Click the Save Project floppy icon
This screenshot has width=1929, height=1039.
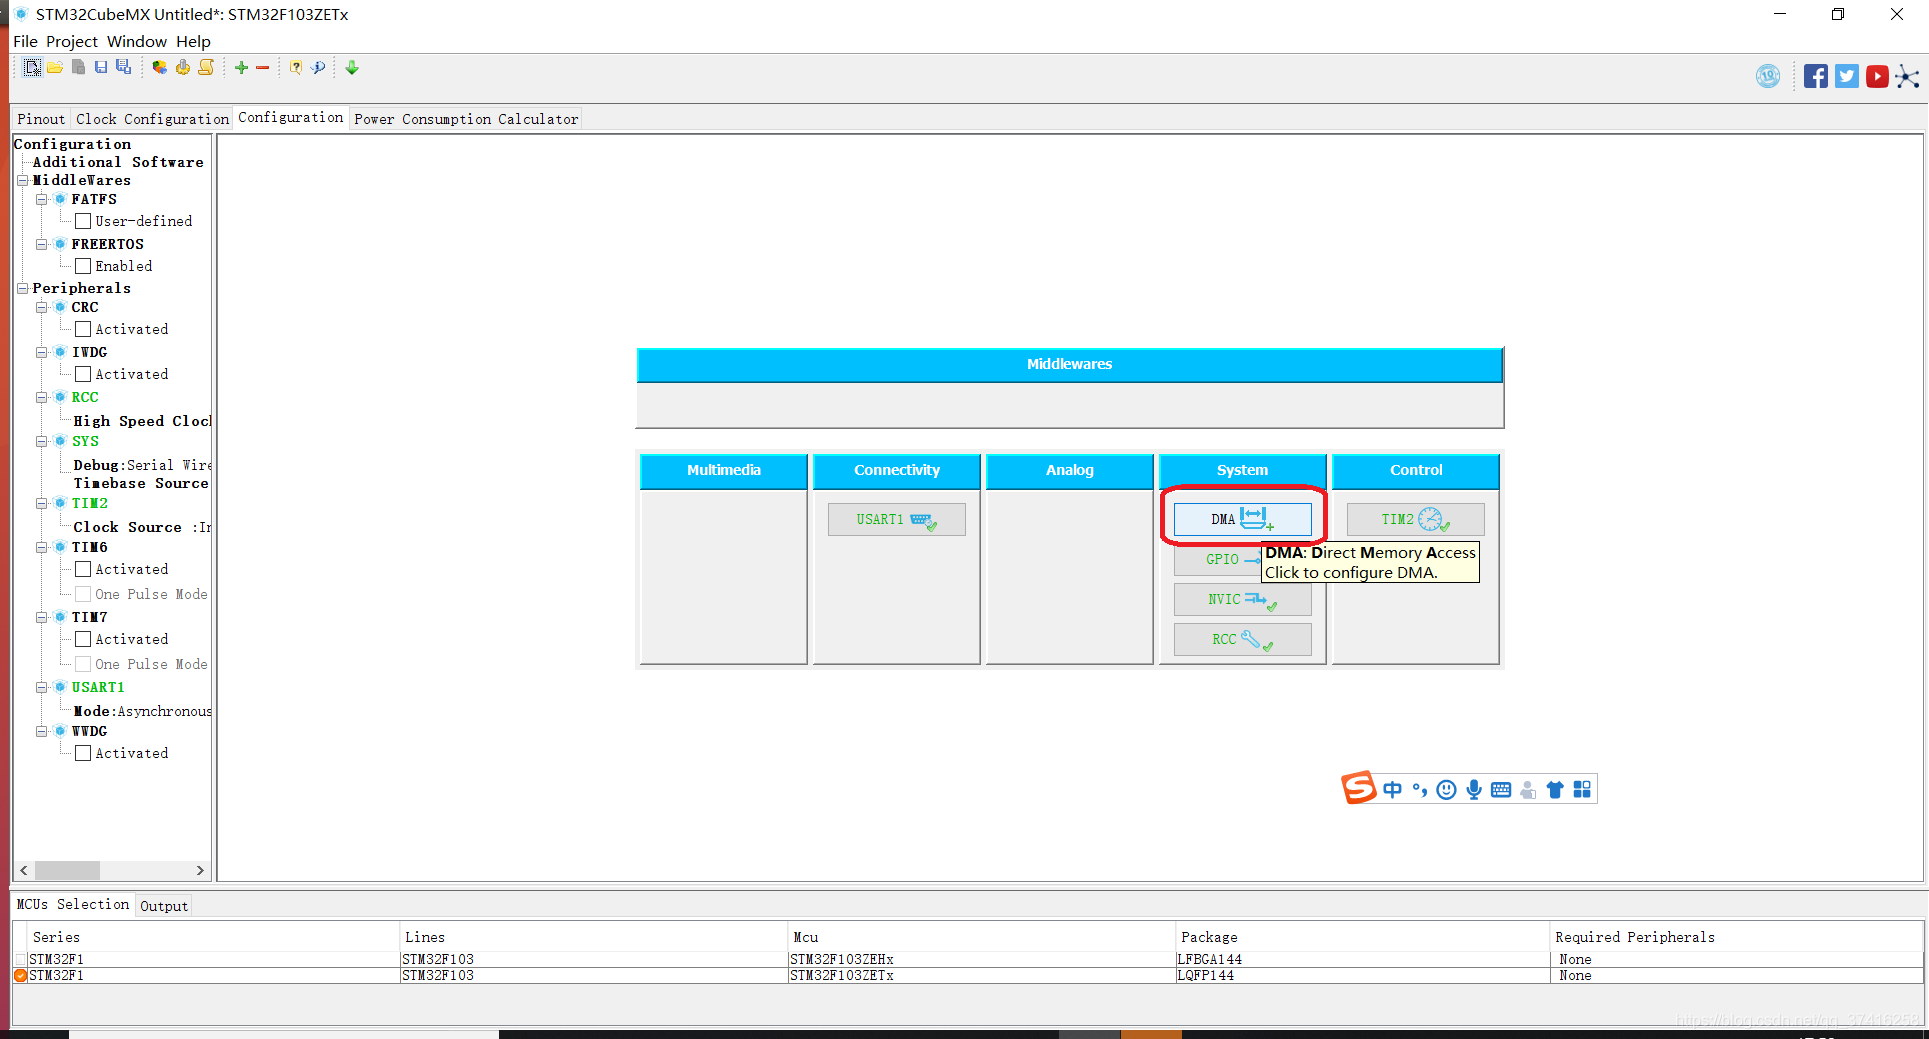101,67
